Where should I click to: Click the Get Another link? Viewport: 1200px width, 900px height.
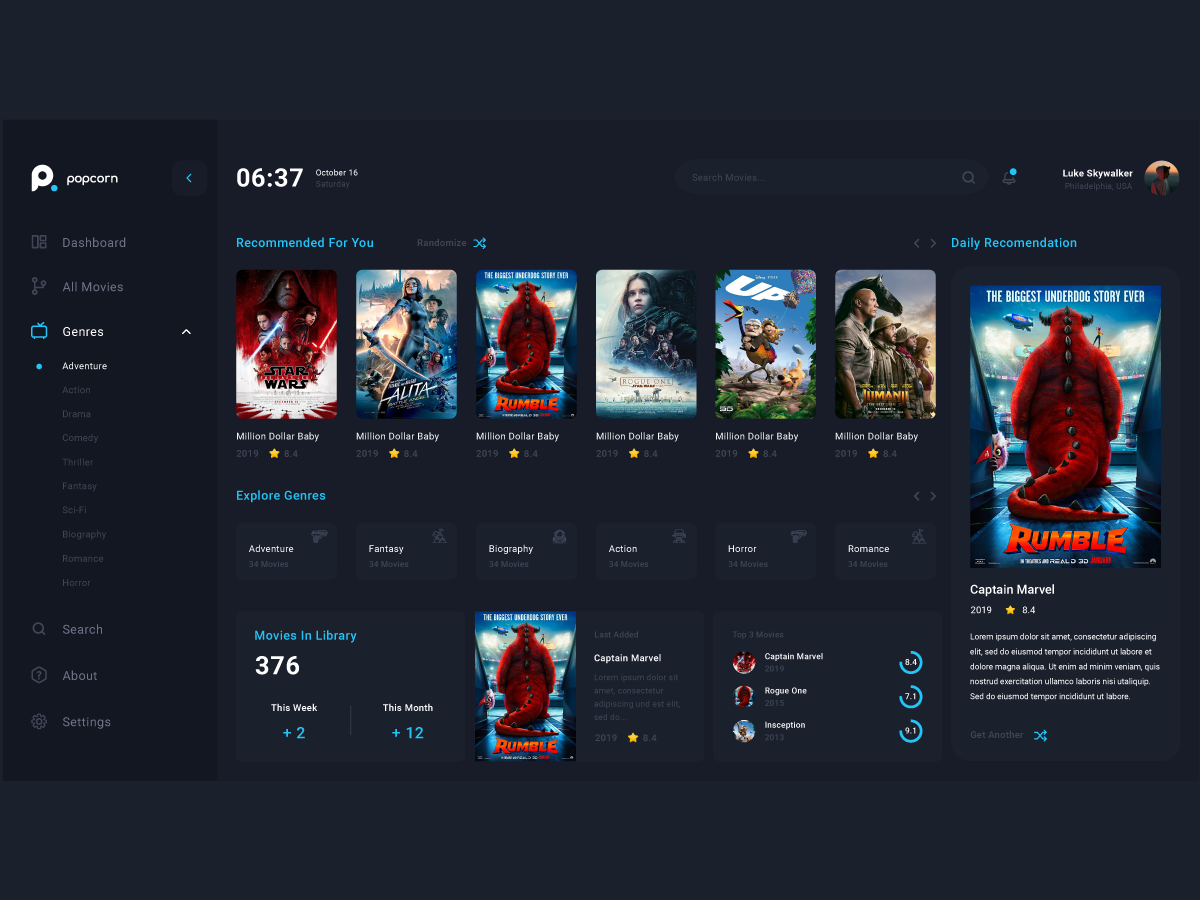tap(997, 735)
